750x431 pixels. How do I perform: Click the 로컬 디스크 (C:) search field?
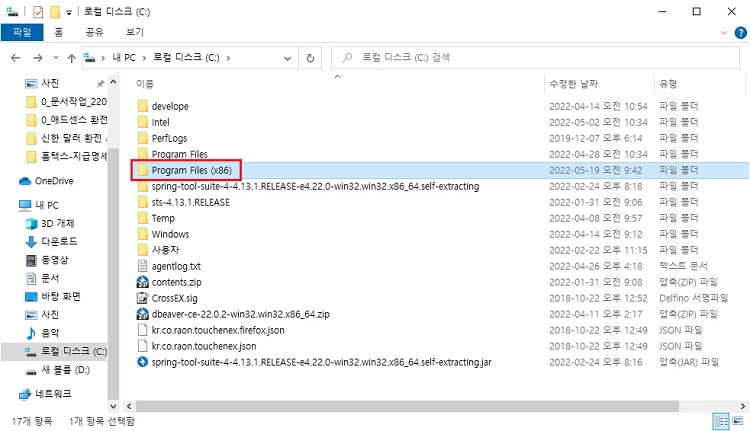click(535, 58)
